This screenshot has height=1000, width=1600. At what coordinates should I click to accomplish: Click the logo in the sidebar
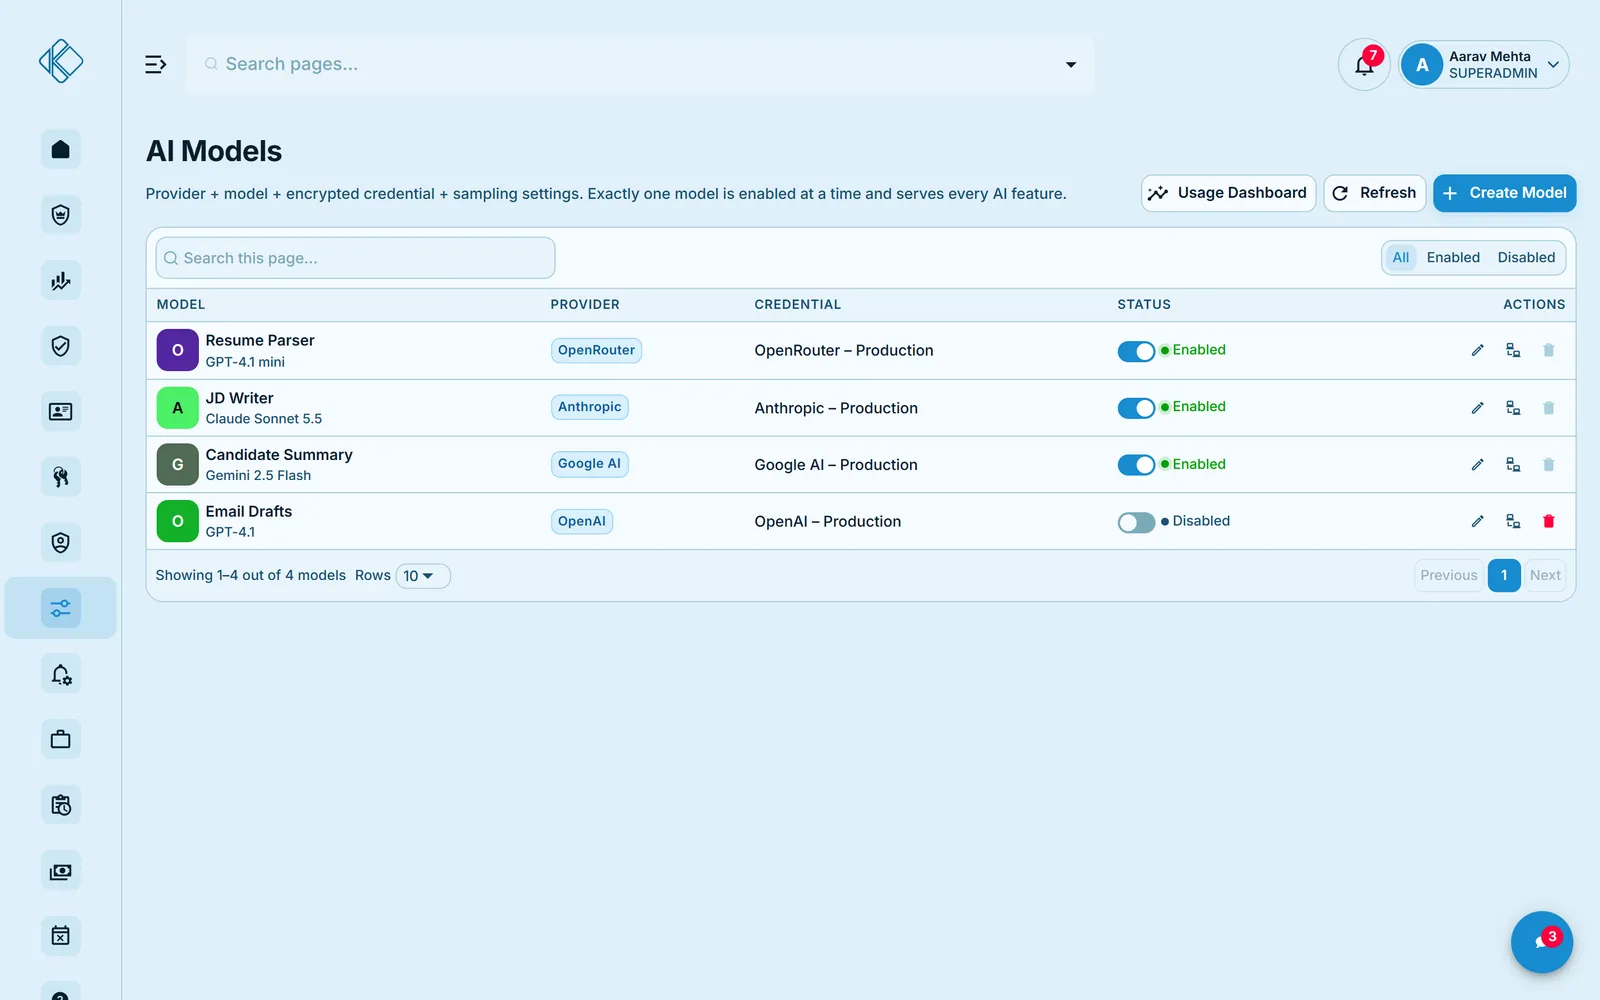pos(61,61)
